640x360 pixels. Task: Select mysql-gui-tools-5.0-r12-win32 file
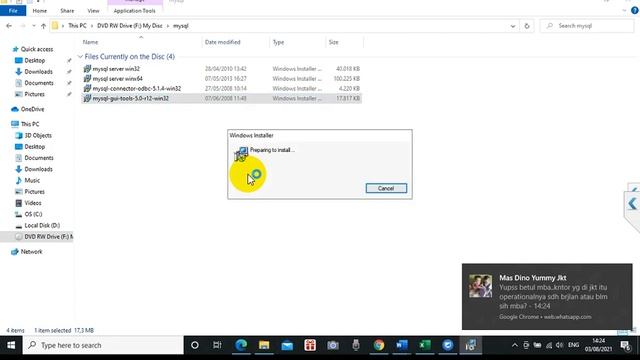[221, 98]
